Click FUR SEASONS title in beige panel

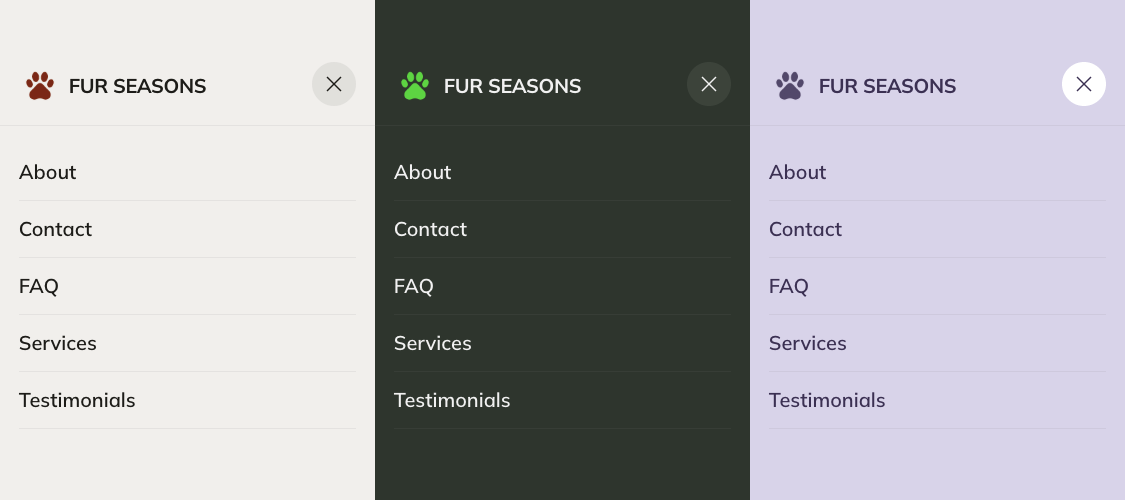pos(137,86)
